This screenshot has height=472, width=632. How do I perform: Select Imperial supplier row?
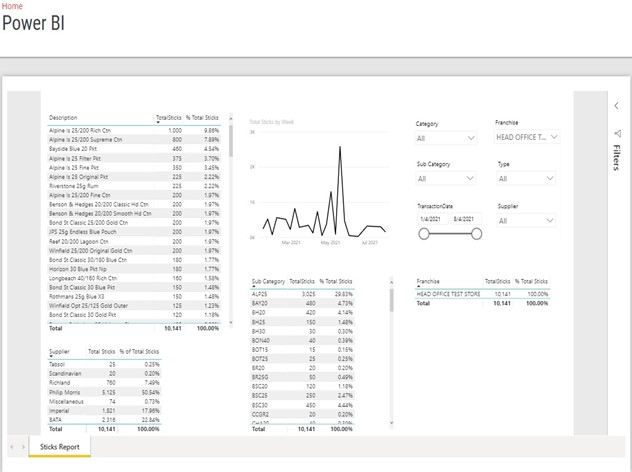104,411
